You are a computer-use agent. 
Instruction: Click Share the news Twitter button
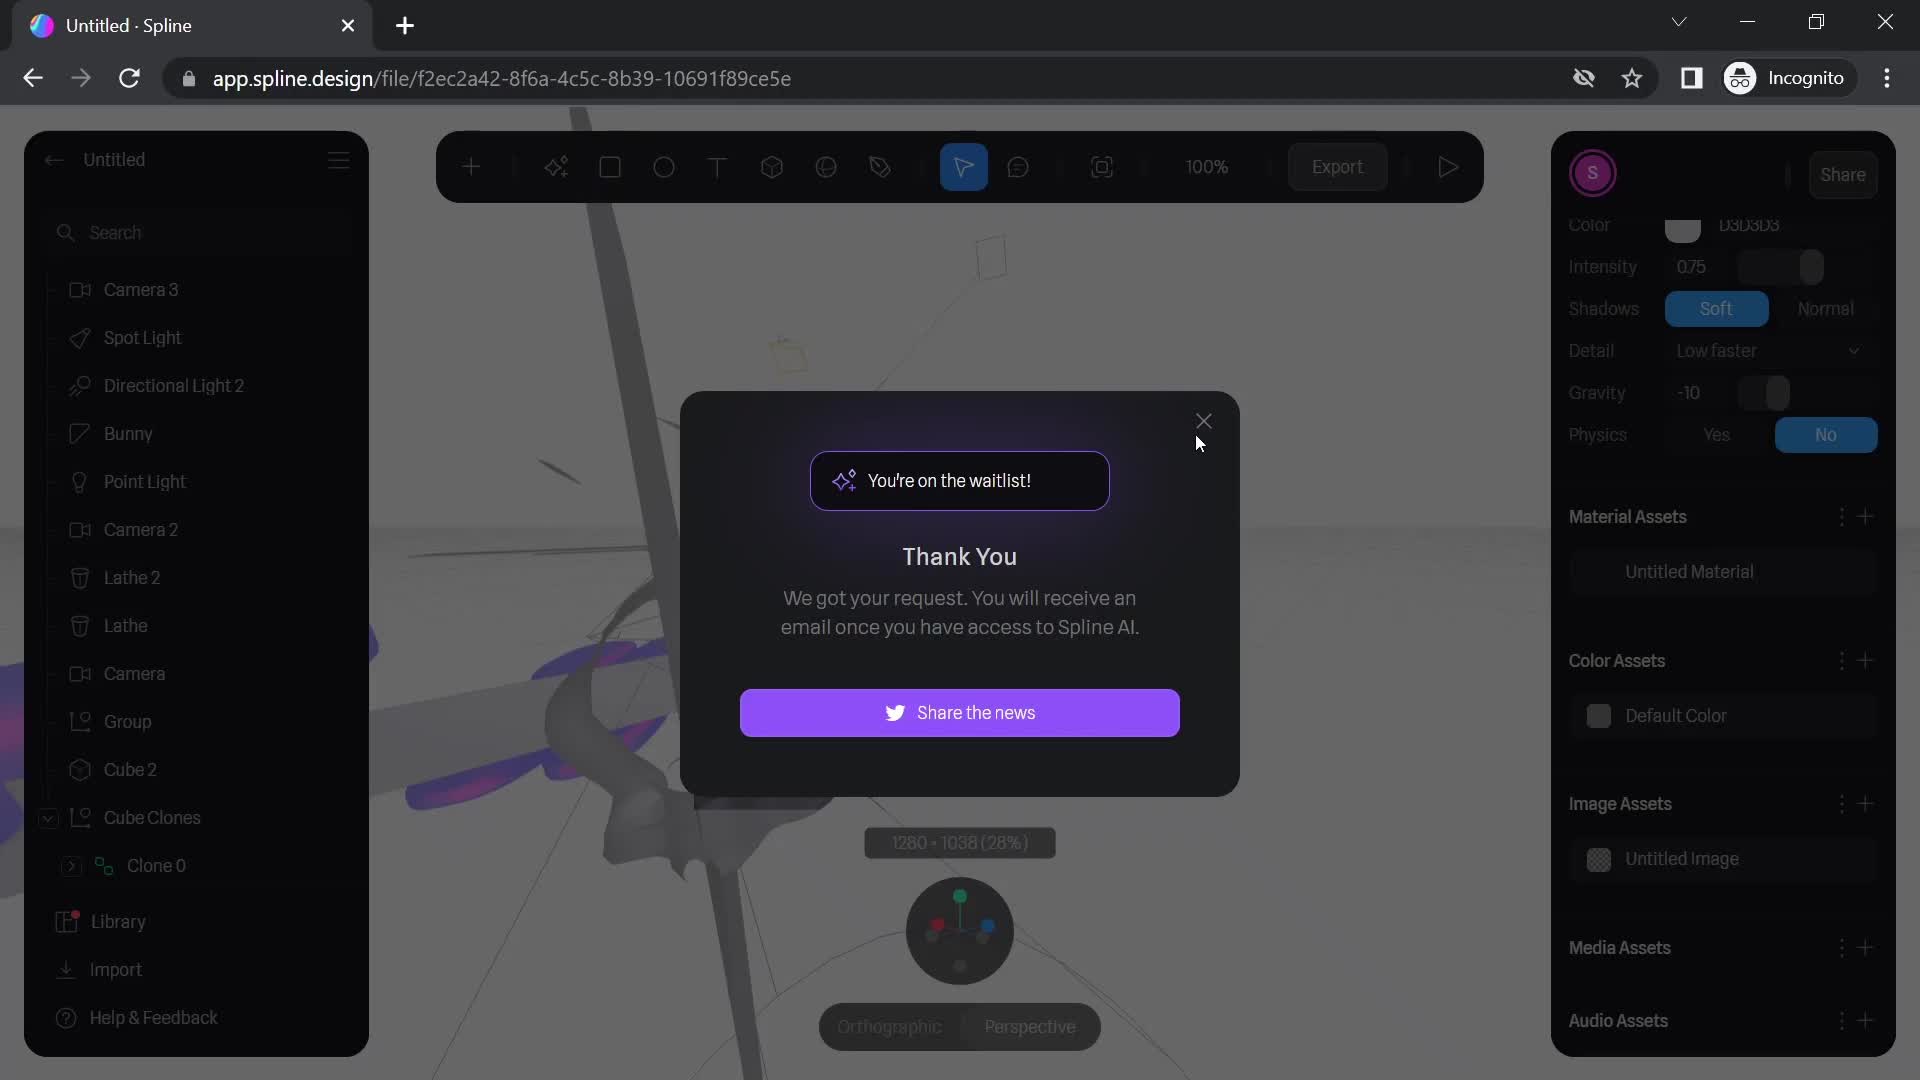[960, 712]
